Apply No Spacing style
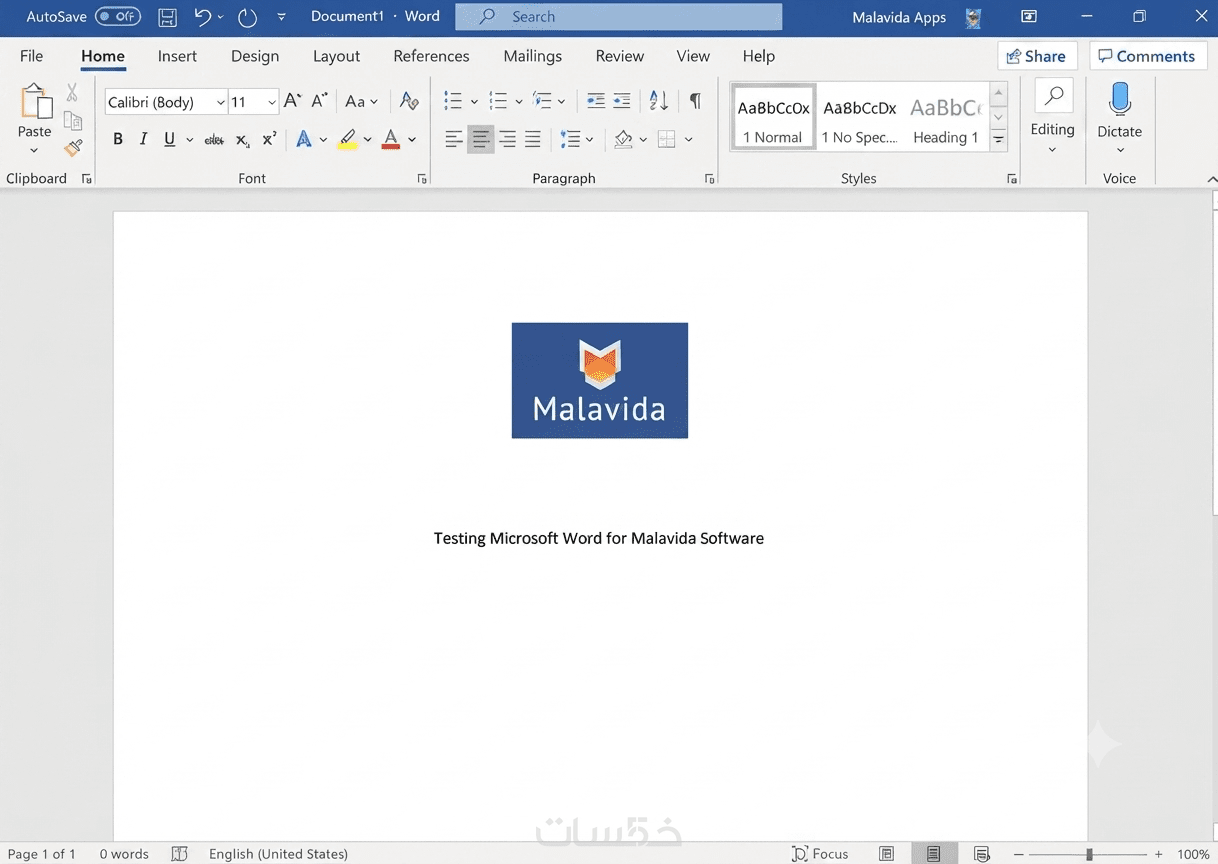1218x864 pixels. pyautogui.click(x=860, y=118)
